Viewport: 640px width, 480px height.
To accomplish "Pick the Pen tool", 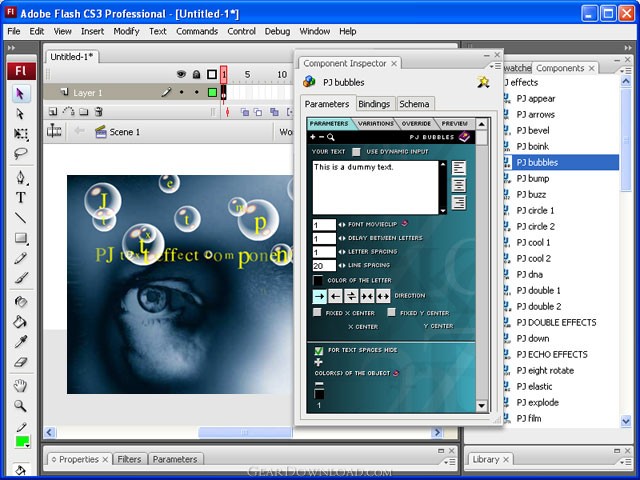I will [x=20, y=178].
